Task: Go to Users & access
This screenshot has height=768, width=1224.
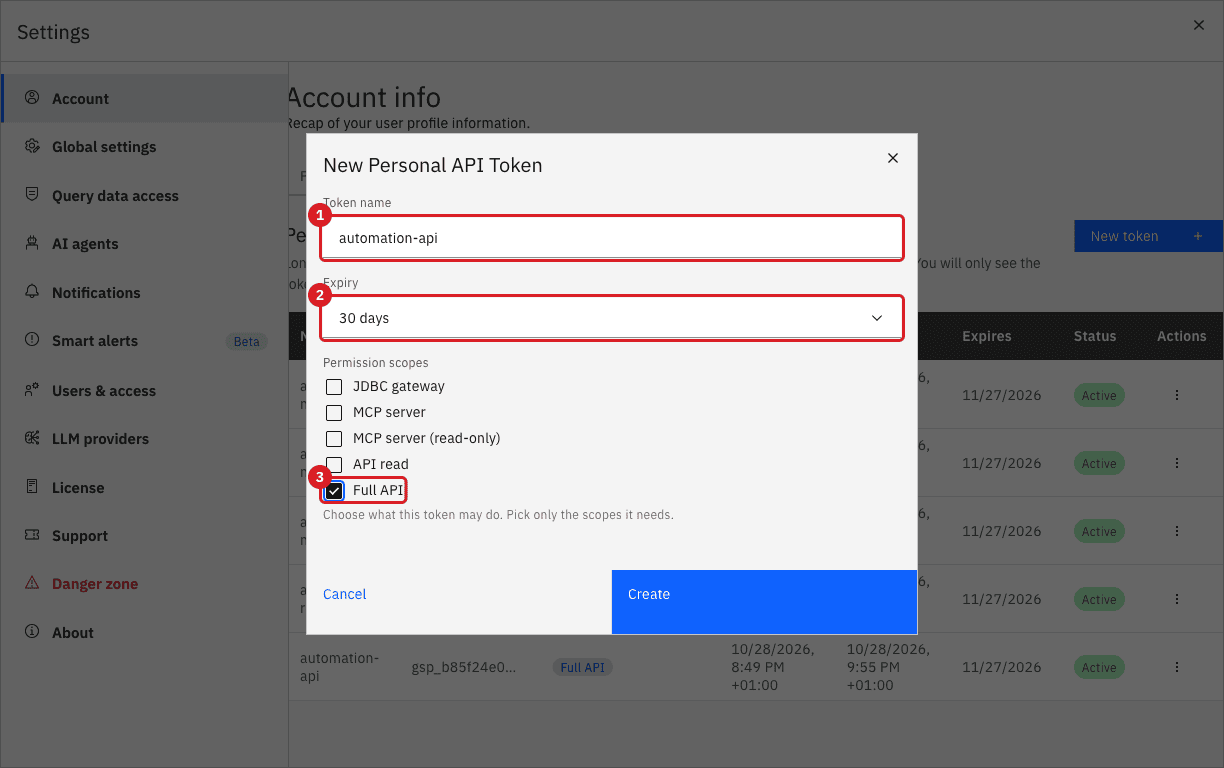Action: click(145, 391)
